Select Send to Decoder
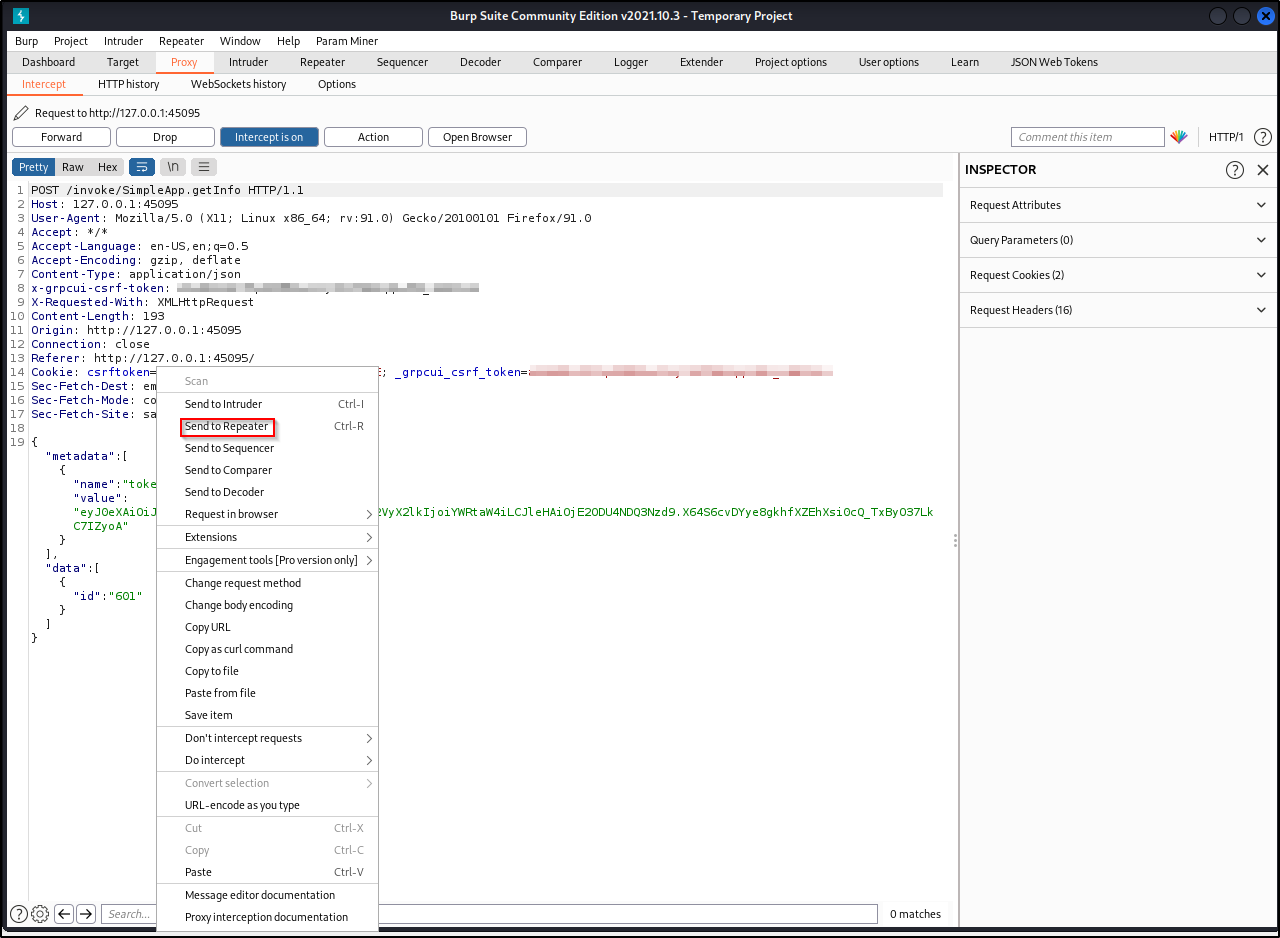 267,492
